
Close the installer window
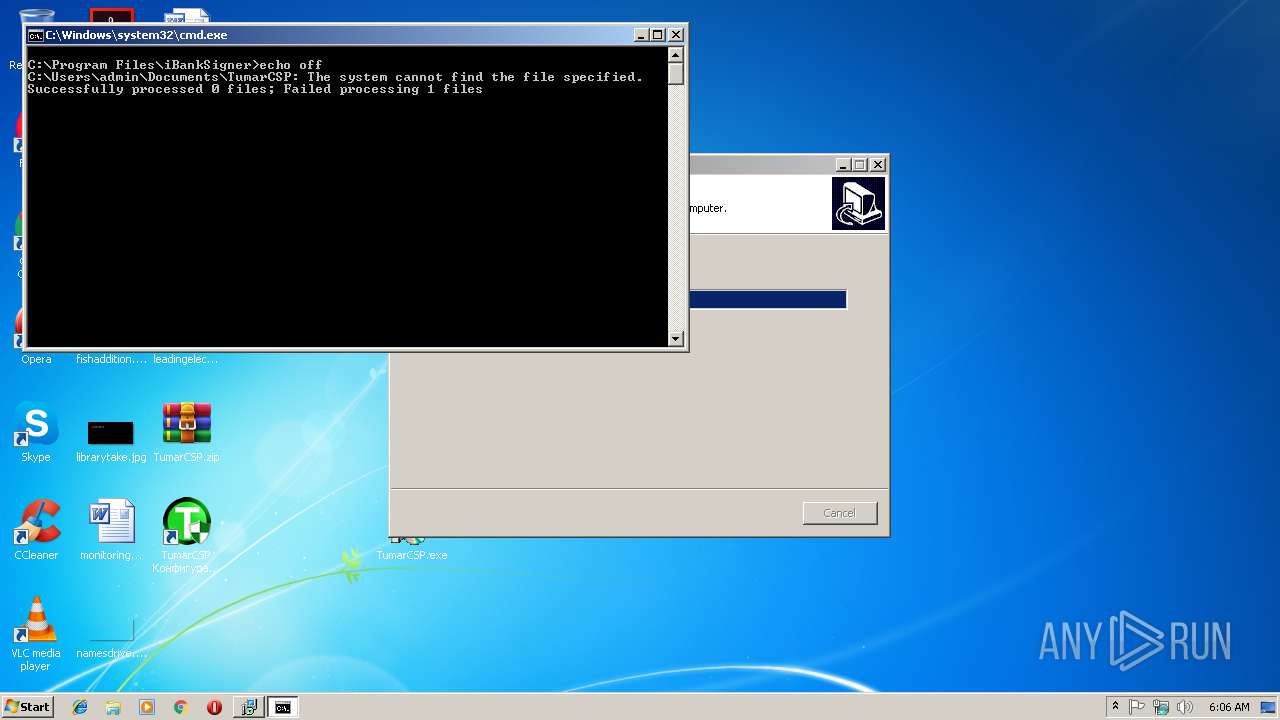(x=878, y=165)
